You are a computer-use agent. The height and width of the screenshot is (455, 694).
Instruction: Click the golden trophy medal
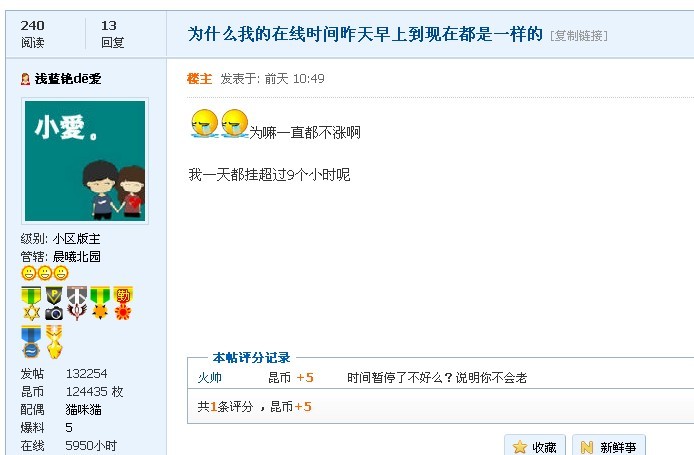(x=54, y=342)
